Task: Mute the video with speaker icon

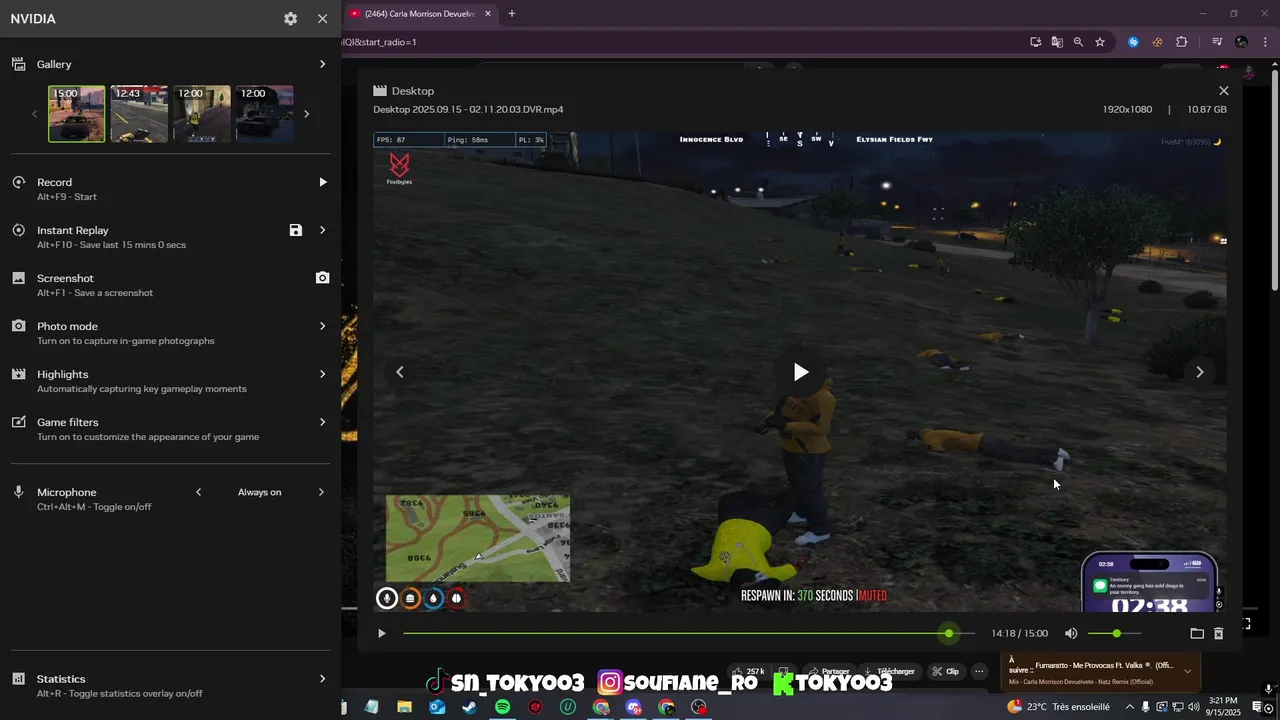Action: [x=1071, y=633]
